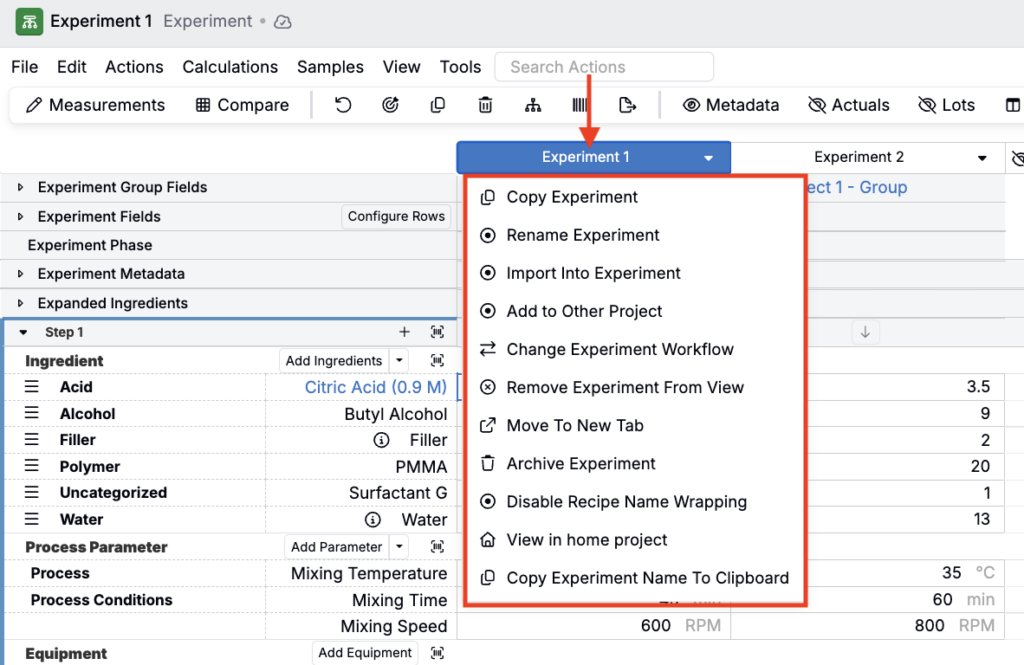
Task: Click the undo icon in the toolbar
Action: point(343,105)
